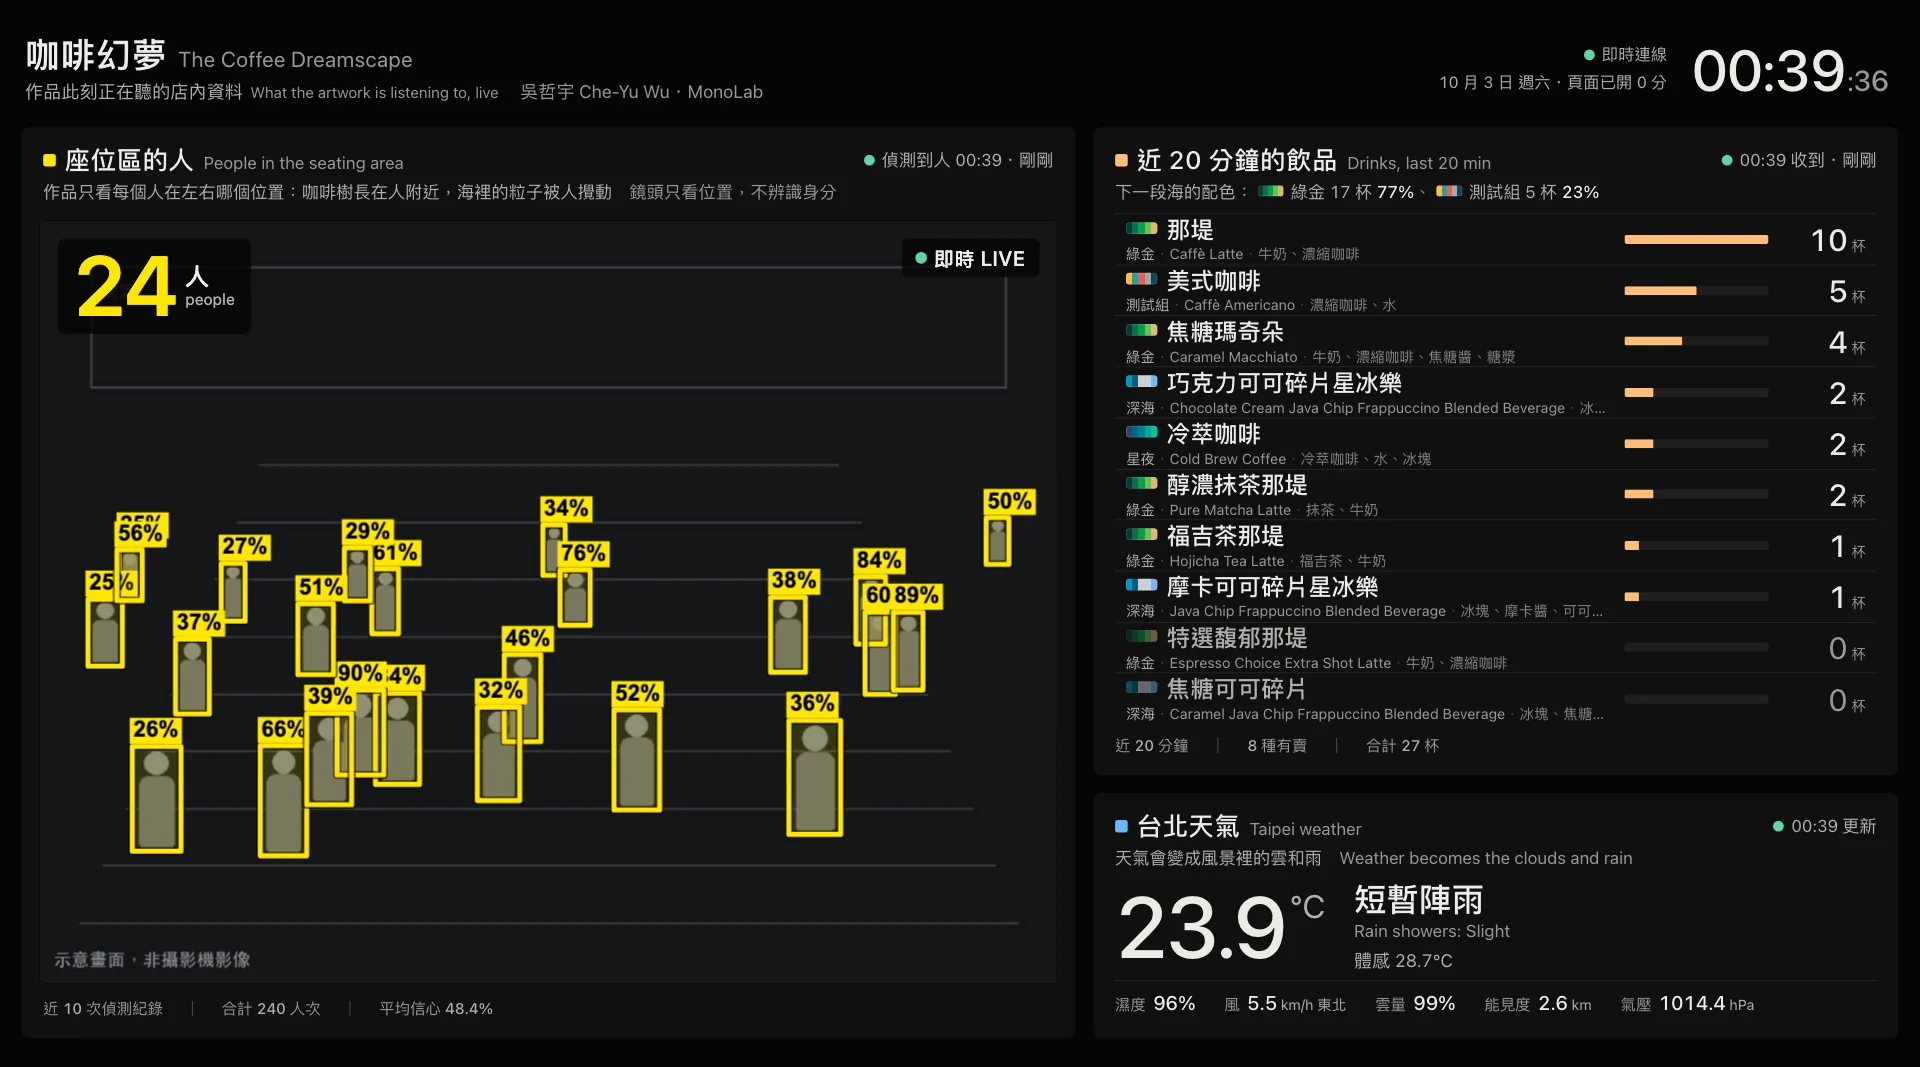Click the 那堤 quantity bar
The image size is (1920, 1067).
[1696, 240]
